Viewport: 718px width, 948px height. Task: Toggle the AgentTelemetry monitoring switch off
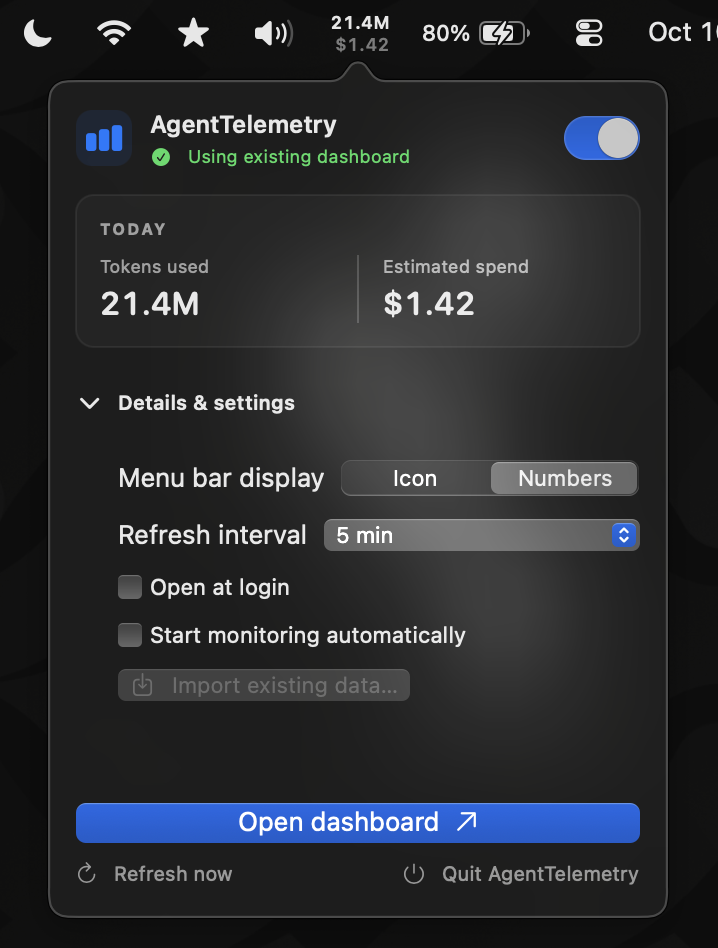pyautogui.click(x=601, y=138)
